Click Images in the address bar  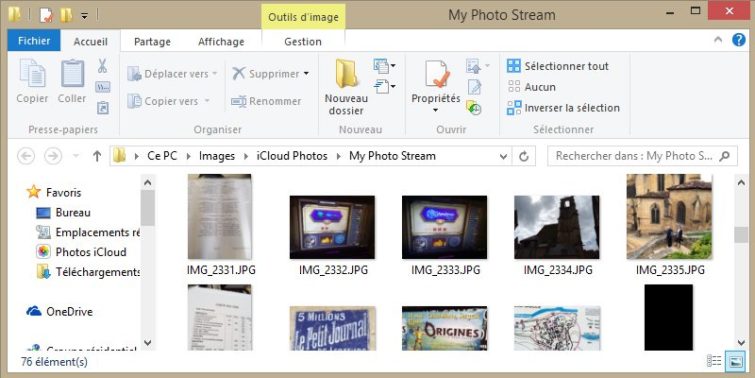click(217, 156)
